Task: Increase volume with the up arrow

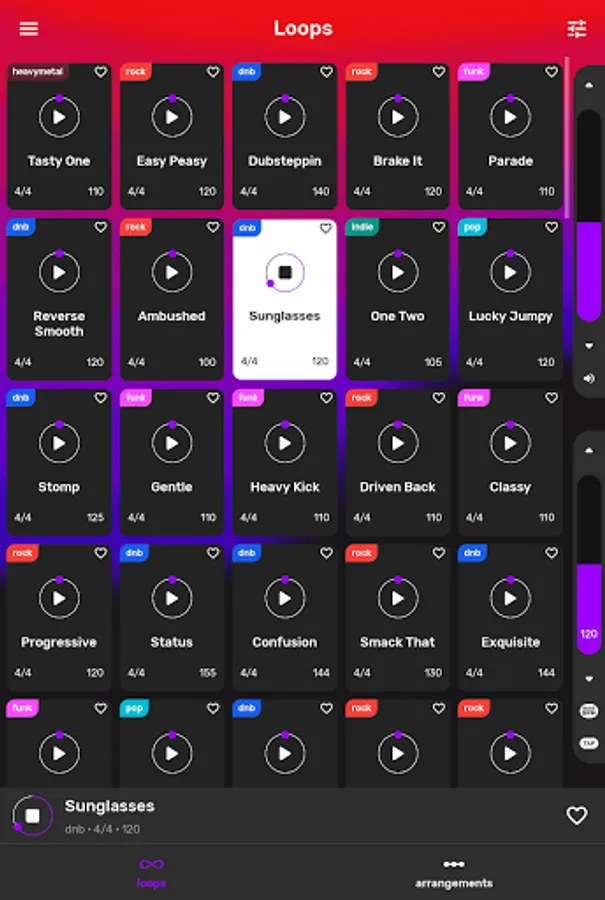Action: pos(589,85)
